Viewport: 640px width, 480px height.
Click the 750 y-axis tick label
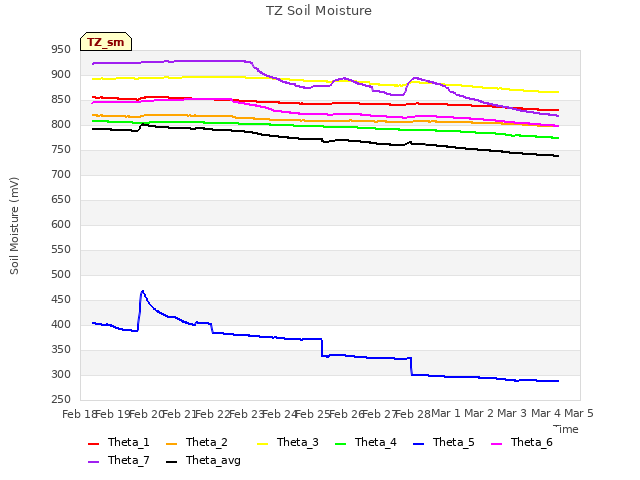coord(61,150)
